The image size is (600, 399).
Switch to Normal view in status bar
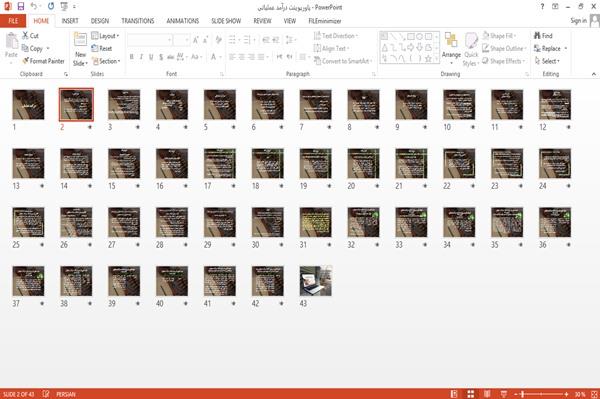(454, 394)
